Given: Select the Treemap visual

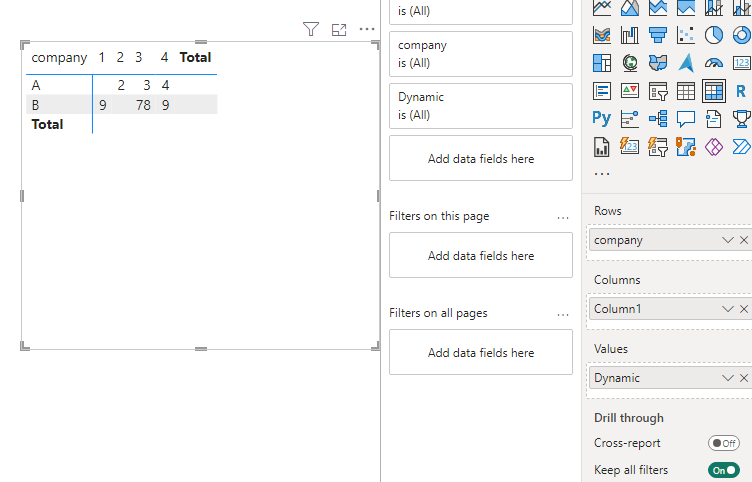Looking at the screenshot, I should pos(602,63).
